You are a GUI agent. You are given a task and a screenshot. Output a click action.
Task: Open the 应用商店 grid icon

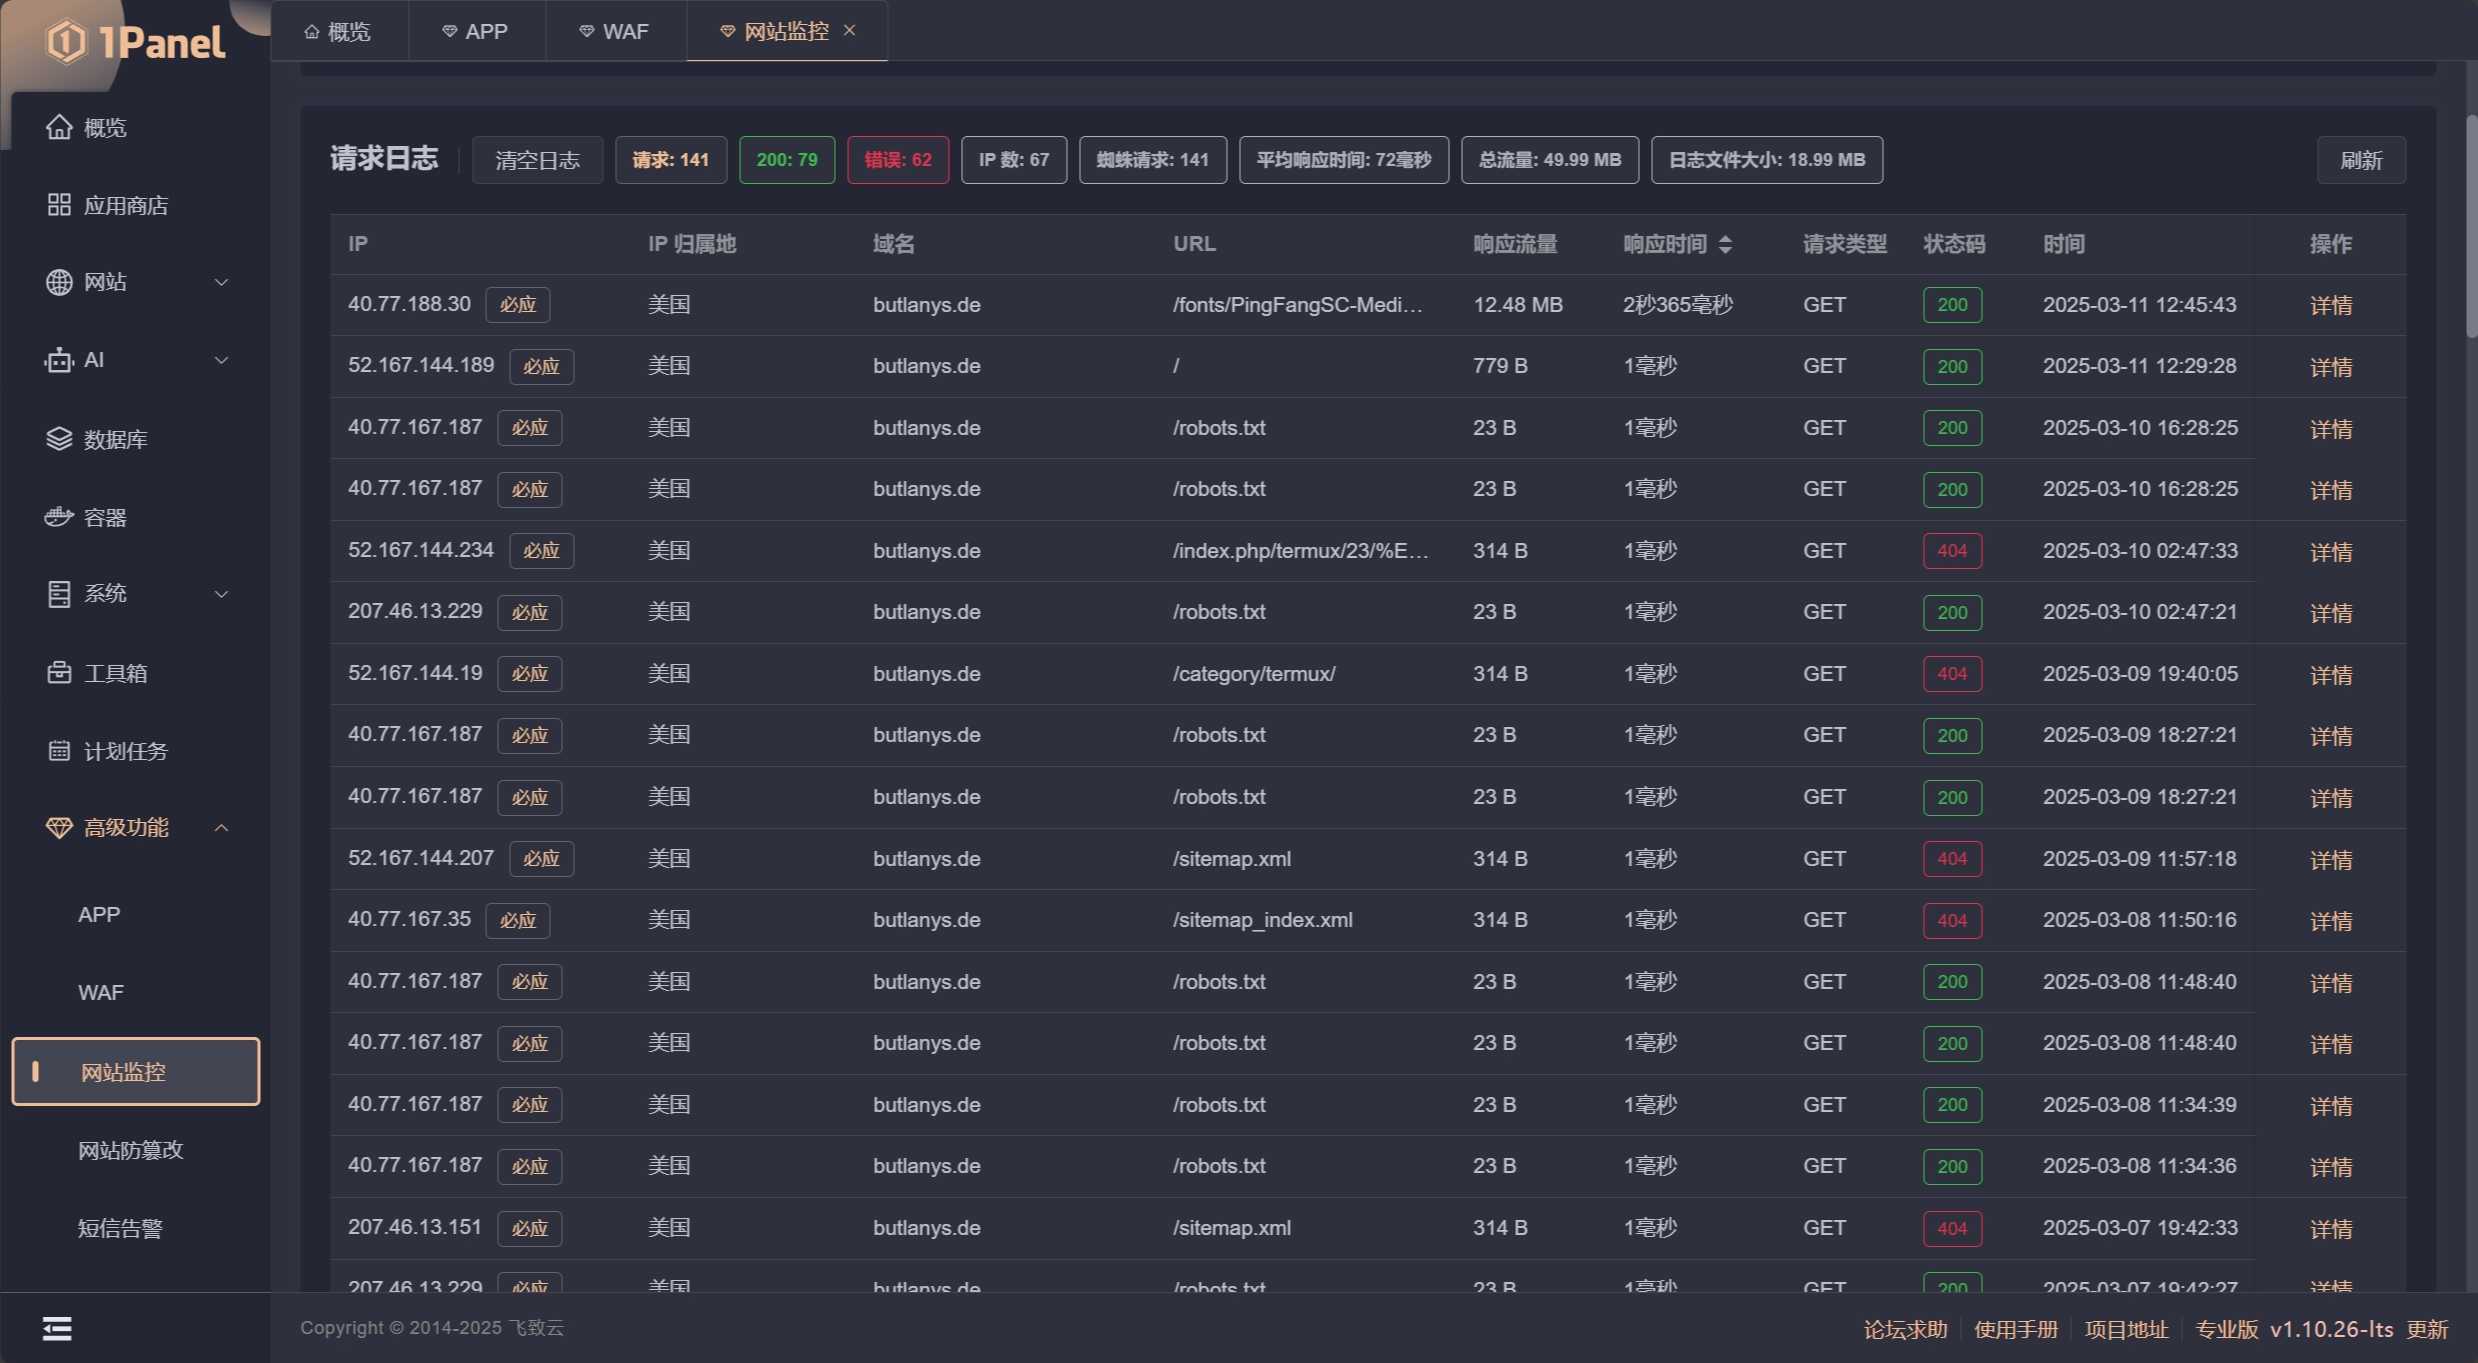point(59,205)
